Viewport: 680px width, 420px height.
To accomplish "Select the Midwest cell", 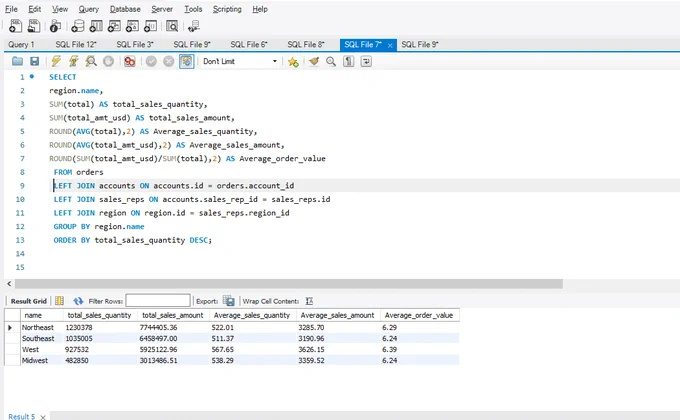I will 42,361.
